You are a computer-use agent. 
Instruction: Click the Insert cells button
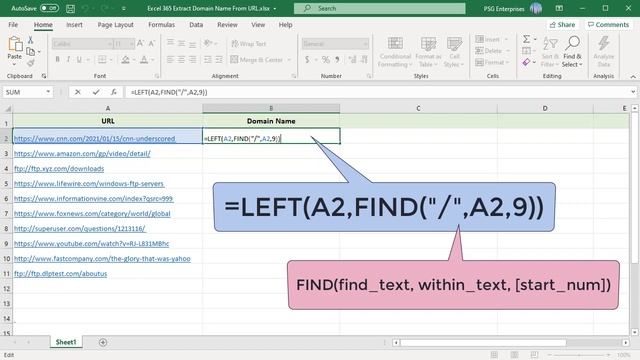pyautogui.click(x=488, y=39)
